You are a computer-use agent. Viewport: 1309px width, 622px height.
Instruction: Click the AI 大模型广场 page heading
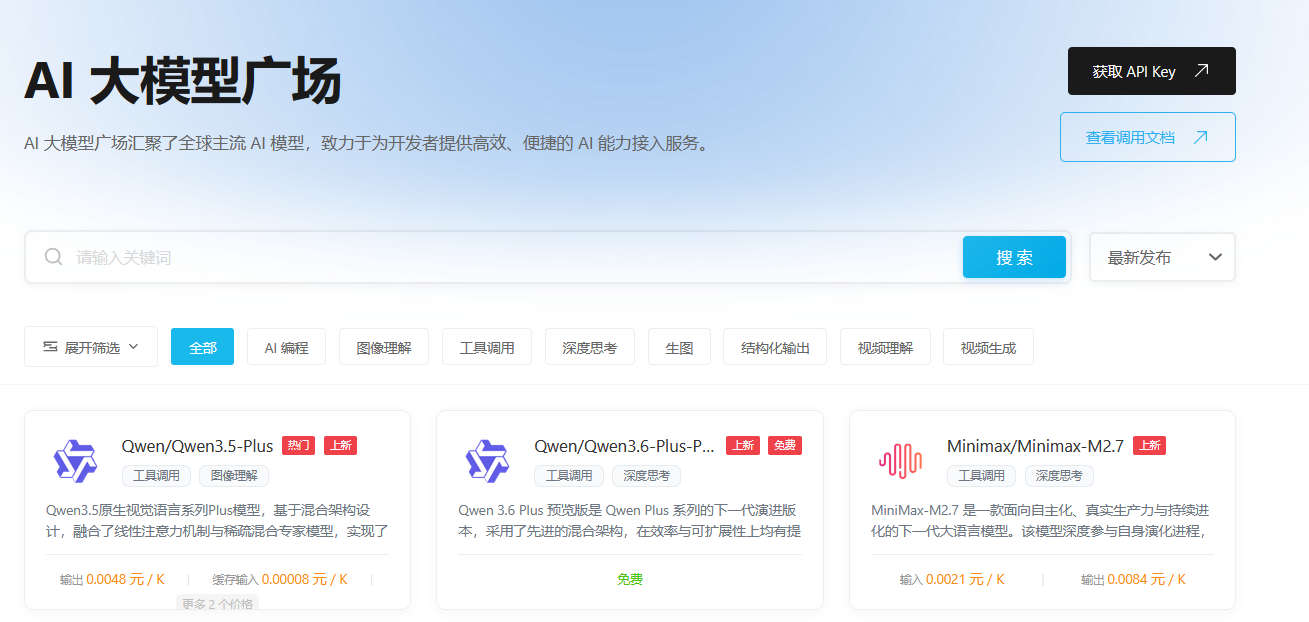182,81
